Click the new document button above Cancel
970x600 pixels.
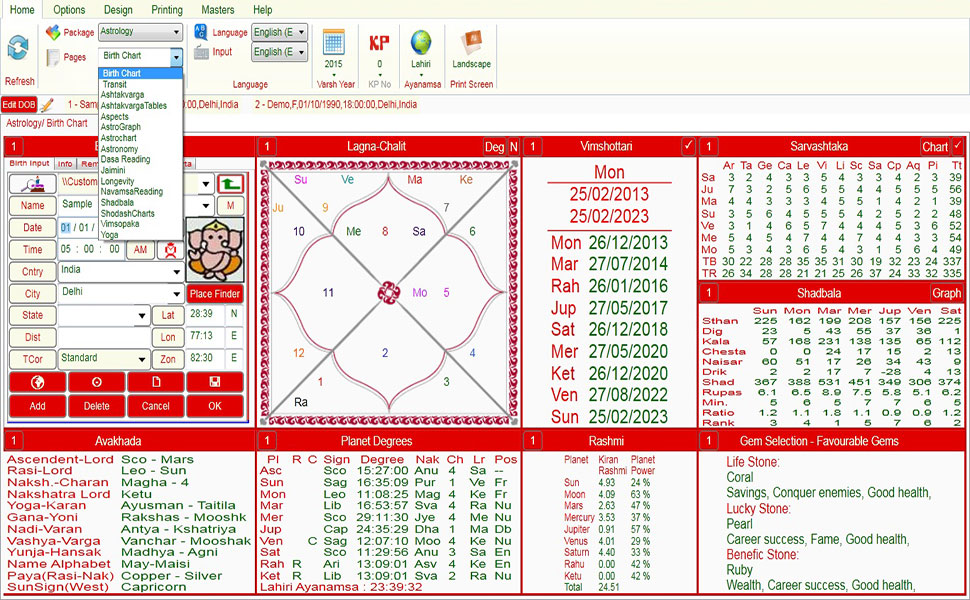coord(156,382)
